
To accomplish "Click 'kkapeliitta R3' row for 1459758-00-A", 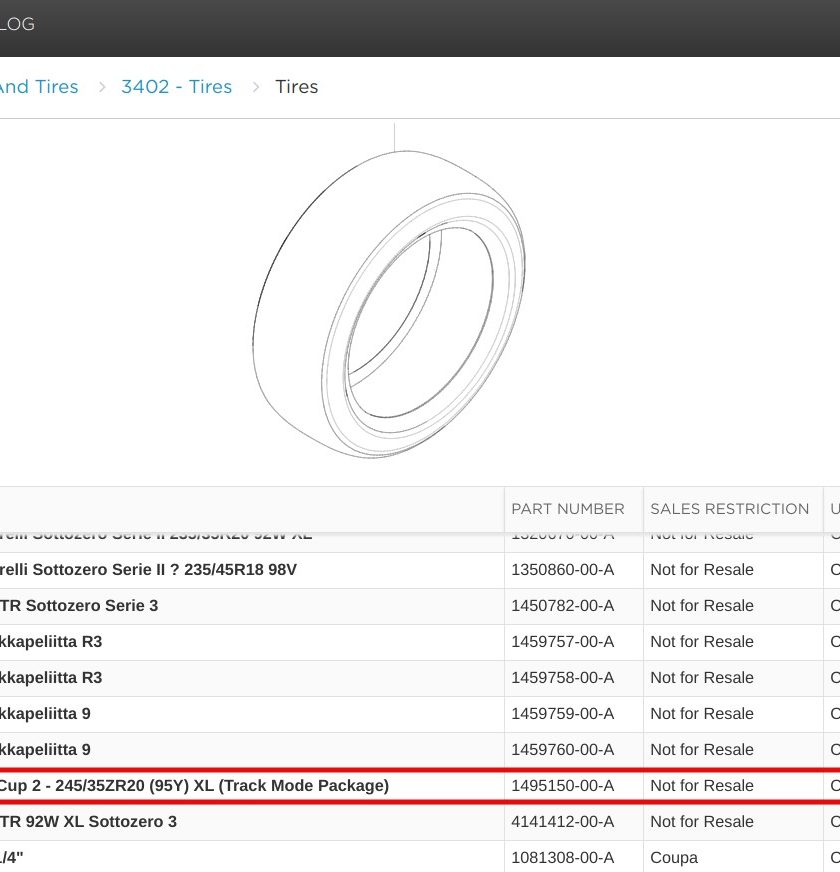I will pyautogui.click(x=420, y=678).
